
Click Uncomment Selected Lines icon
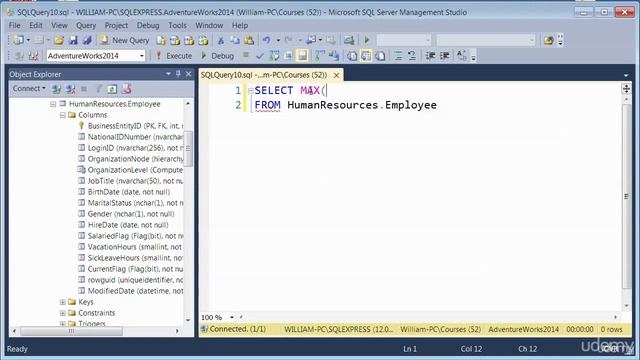412,56
